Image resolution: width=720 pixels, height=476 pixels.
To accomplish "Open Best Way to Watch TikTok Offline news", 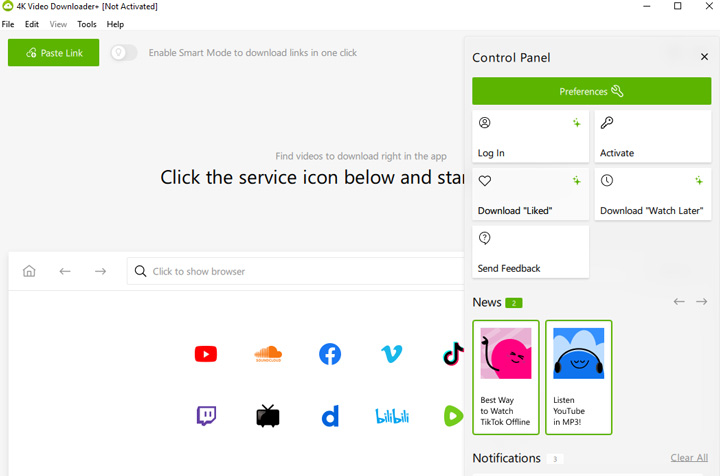I will tap(506, 377).
